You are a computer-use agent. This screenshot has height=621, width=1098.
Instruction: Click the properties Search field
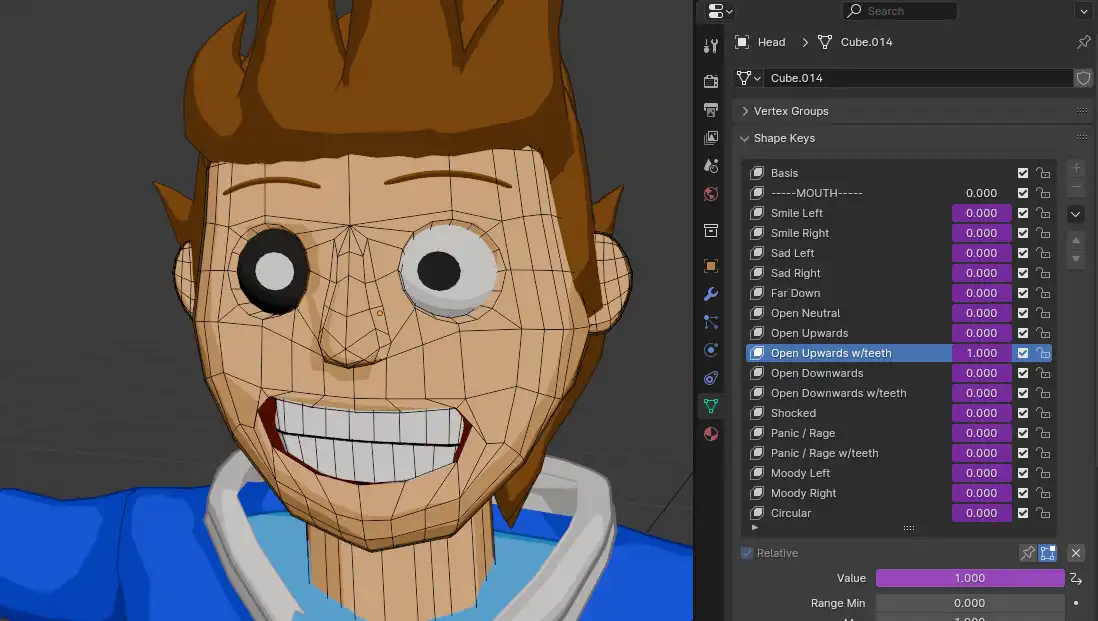[x=900, y=11]
